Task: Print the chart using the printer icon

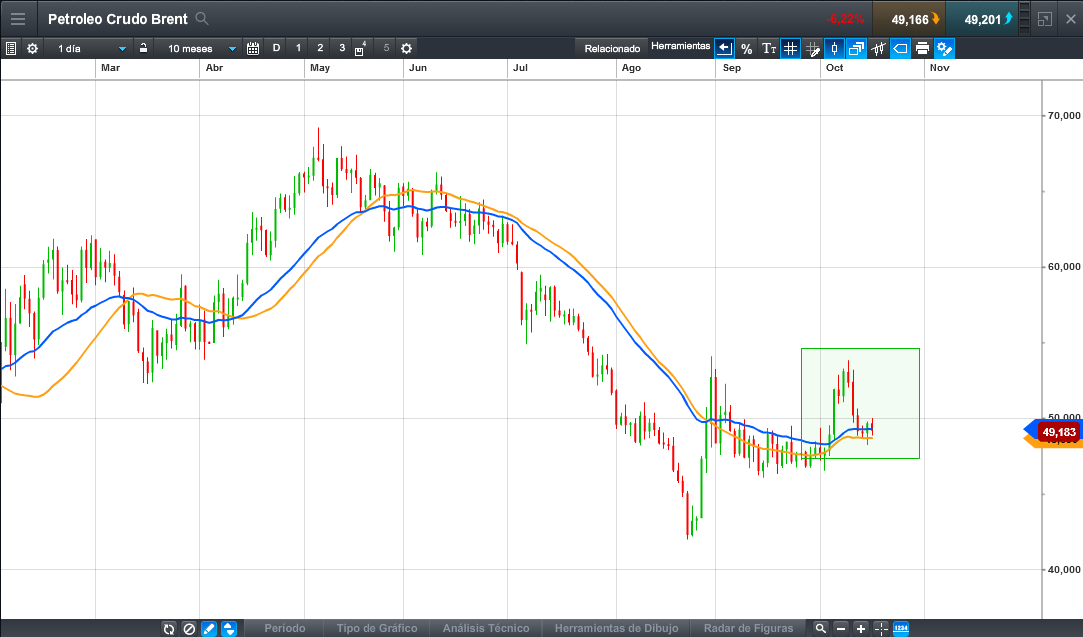Action: [x=922, y=48]
